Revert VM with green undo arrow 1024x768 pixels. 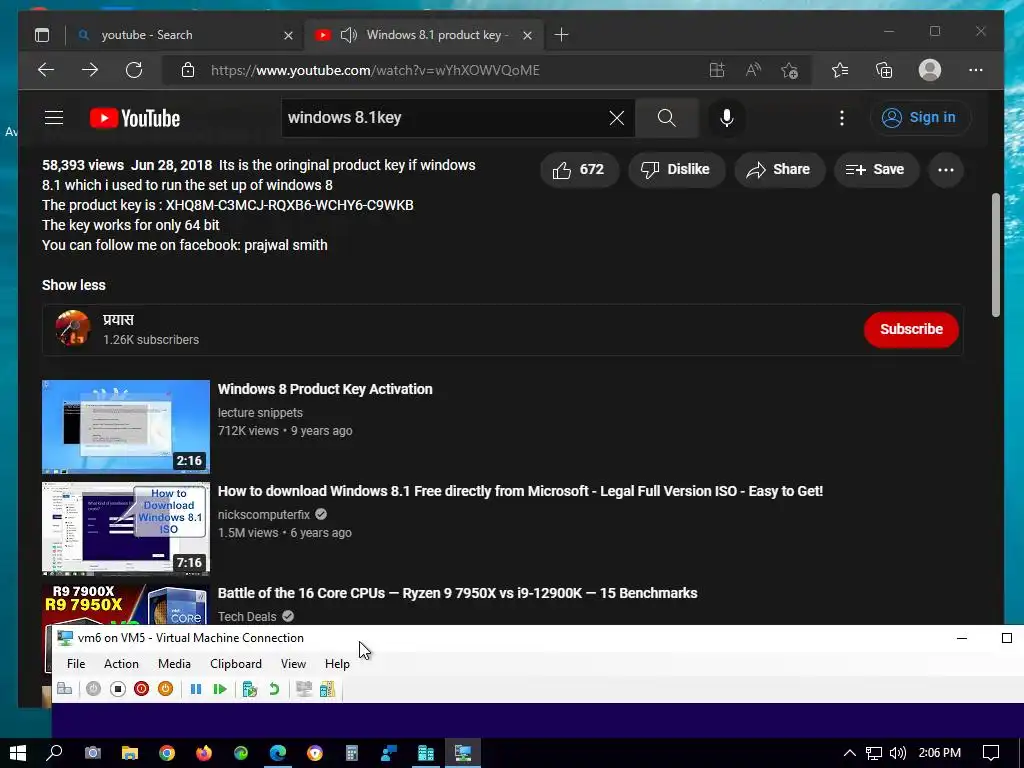point(274,689)
